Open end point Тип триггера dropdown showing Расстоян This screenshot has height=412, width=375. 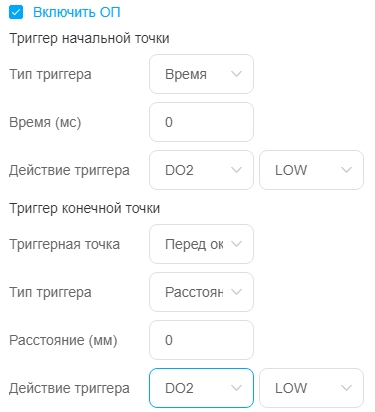point(201,292)
